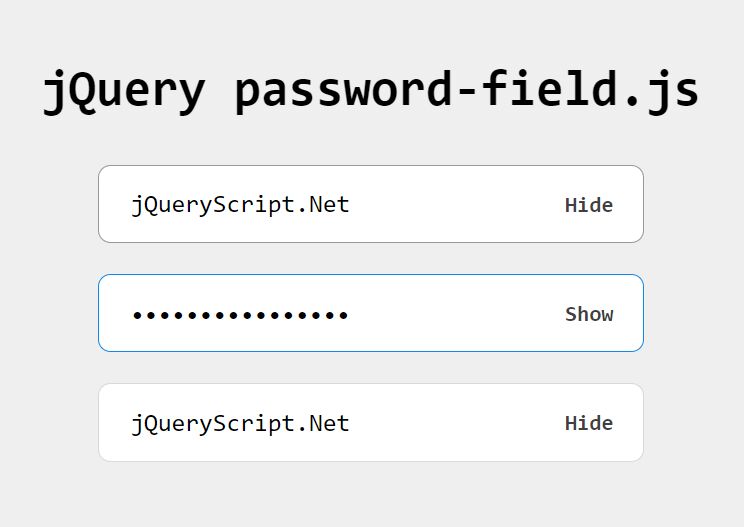Place cursor before the first masked dot

132,315
